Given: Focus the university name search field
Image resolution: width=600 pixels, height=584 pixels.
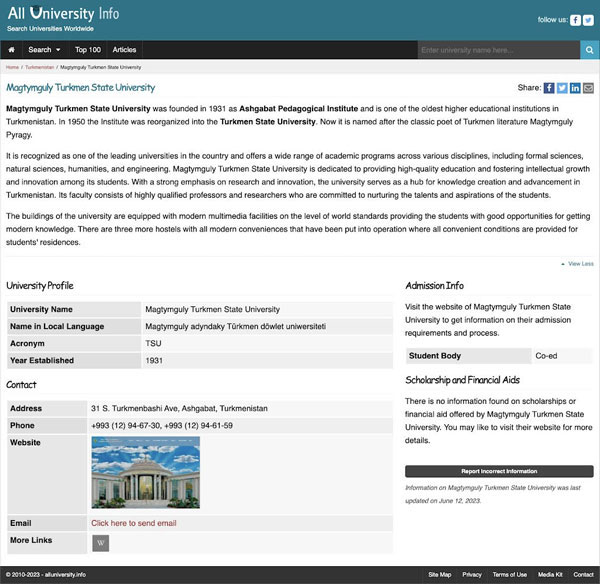Looking at the screenshot, I should click(497, 49).
